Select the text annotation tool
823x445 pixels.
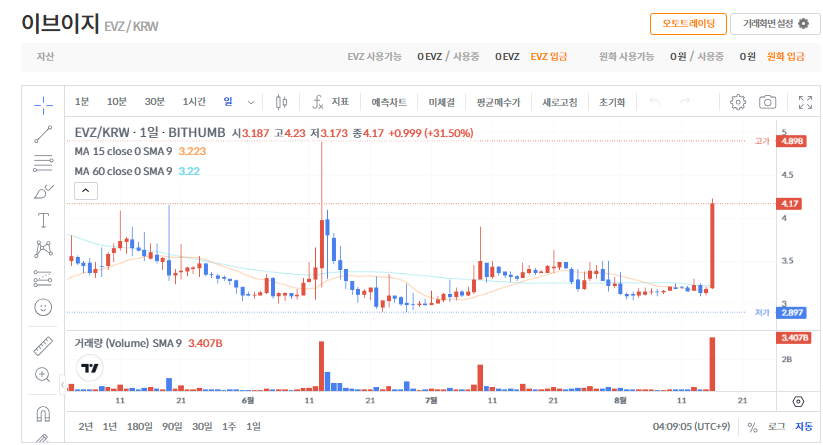(43, 220)
